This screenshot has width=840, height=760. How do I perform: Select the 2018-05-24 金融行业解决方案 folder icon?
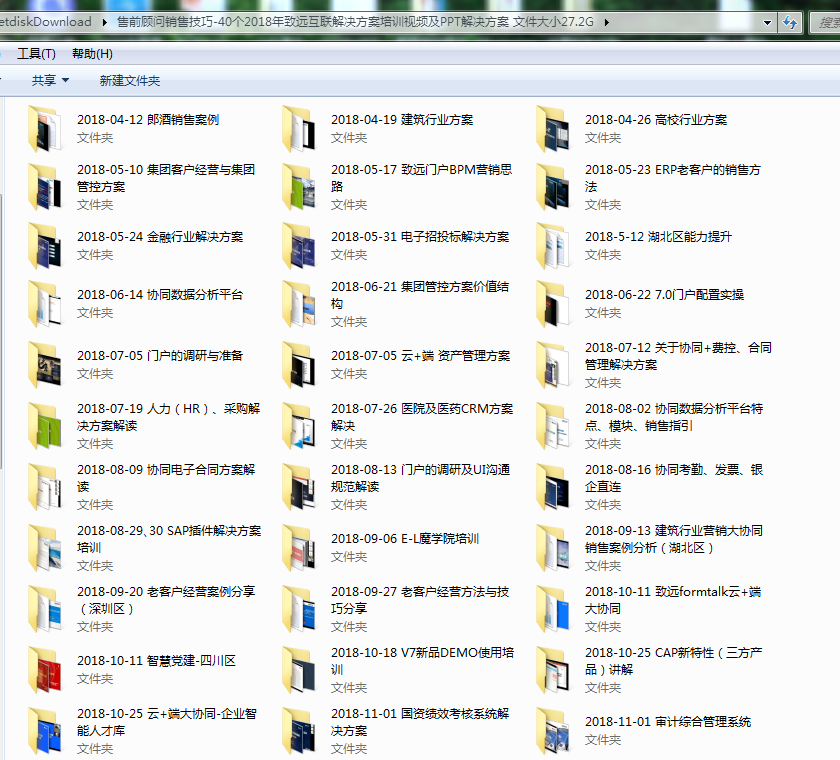click(x=44, y=245)
